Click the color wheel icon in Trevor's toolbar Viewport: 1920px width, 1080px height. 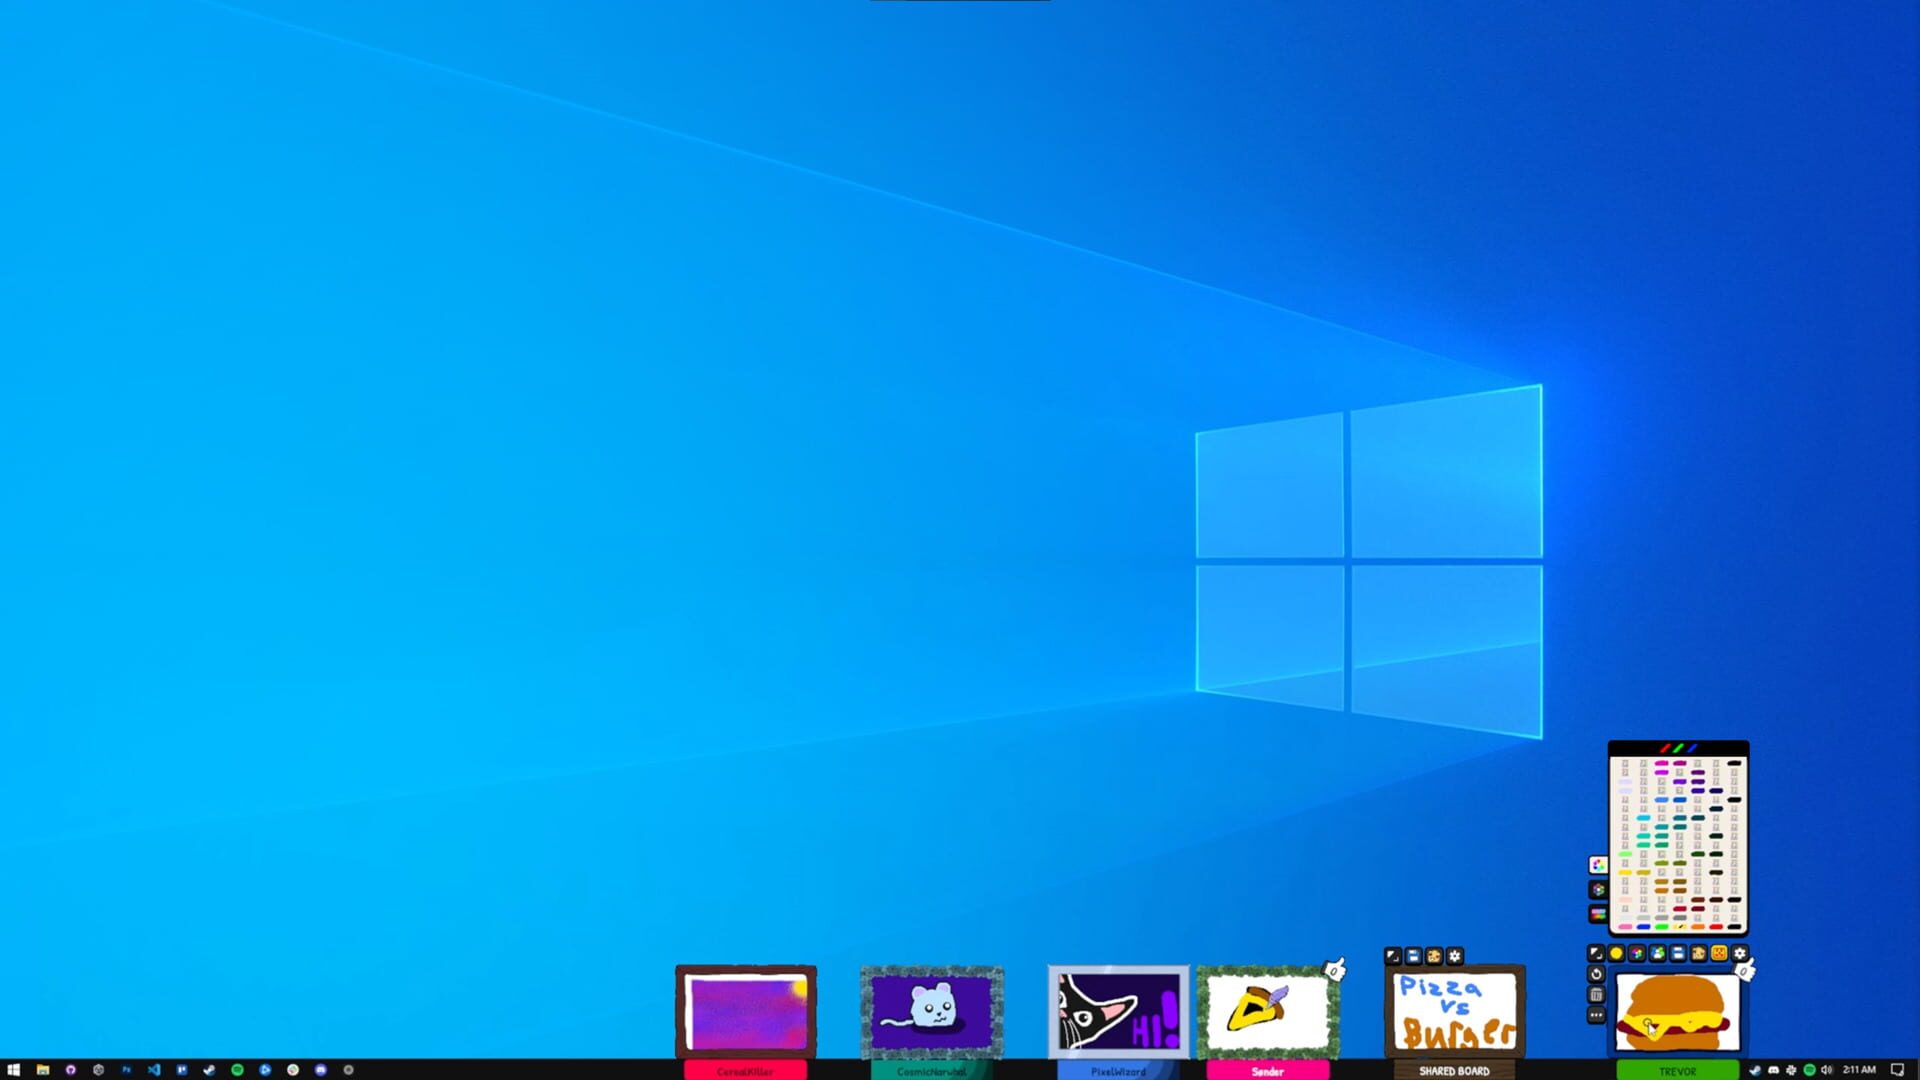(1637, 953)
